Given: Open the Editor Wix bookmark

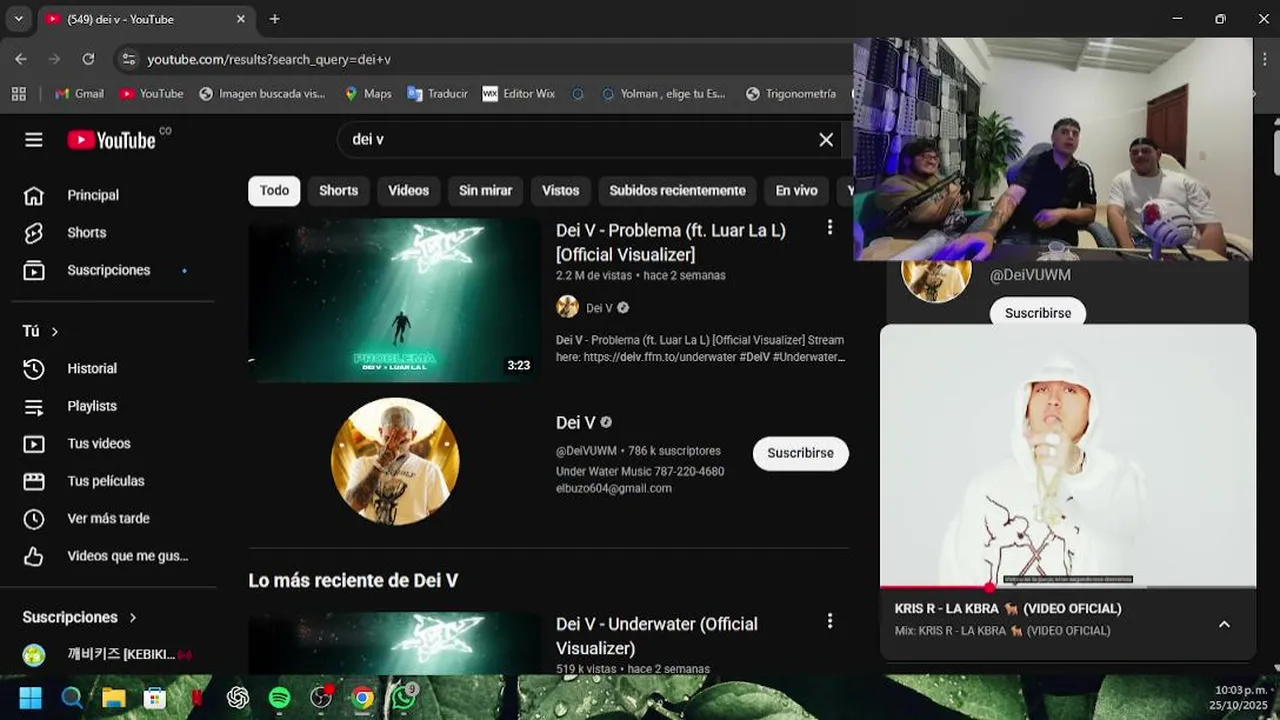Looking at the screenshot, I should point(518,93).
